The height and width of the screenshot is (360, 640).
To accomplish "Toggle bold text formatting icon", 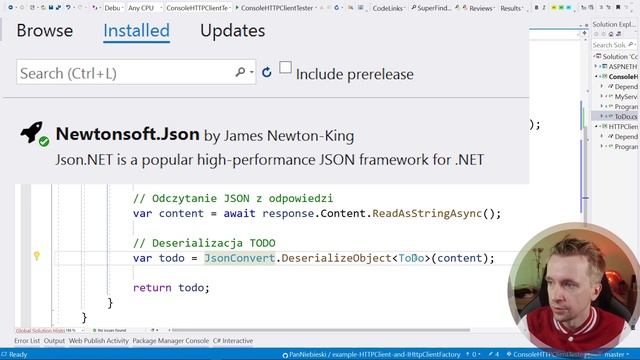I will click(536, 8).
